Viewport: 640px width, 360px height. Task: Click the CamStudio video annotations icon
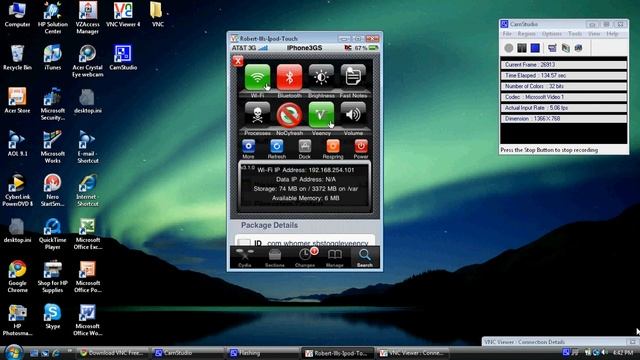click(566, 48)
